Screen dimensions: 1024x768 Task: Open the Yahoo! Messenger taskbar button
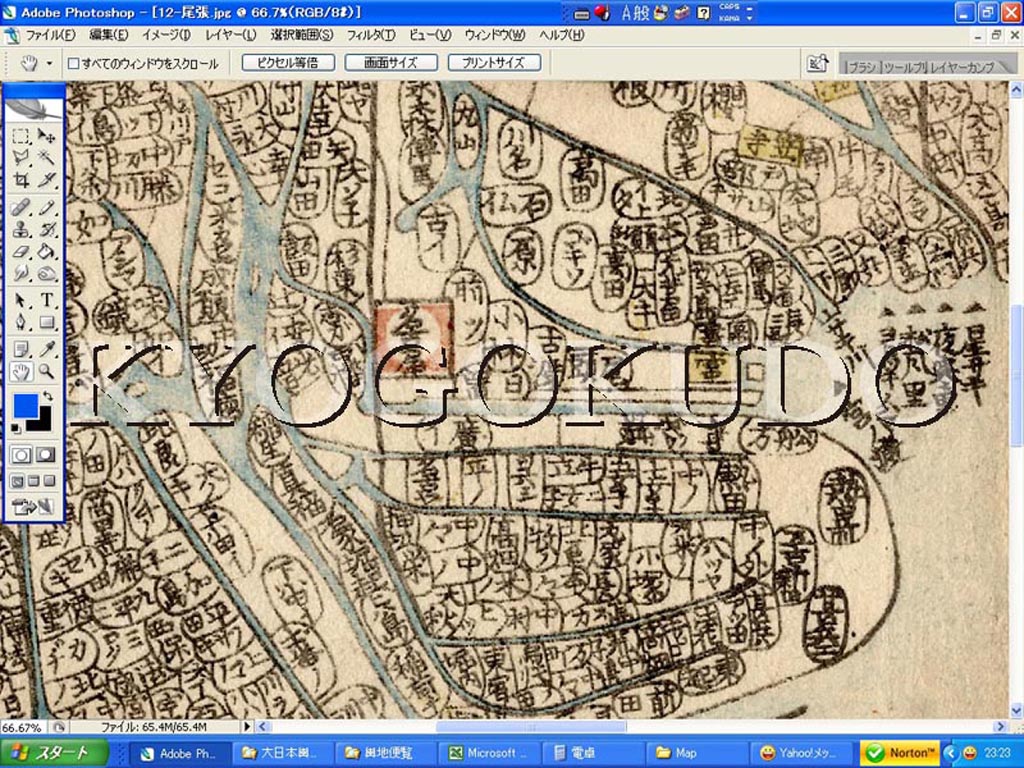pos(799,753)
